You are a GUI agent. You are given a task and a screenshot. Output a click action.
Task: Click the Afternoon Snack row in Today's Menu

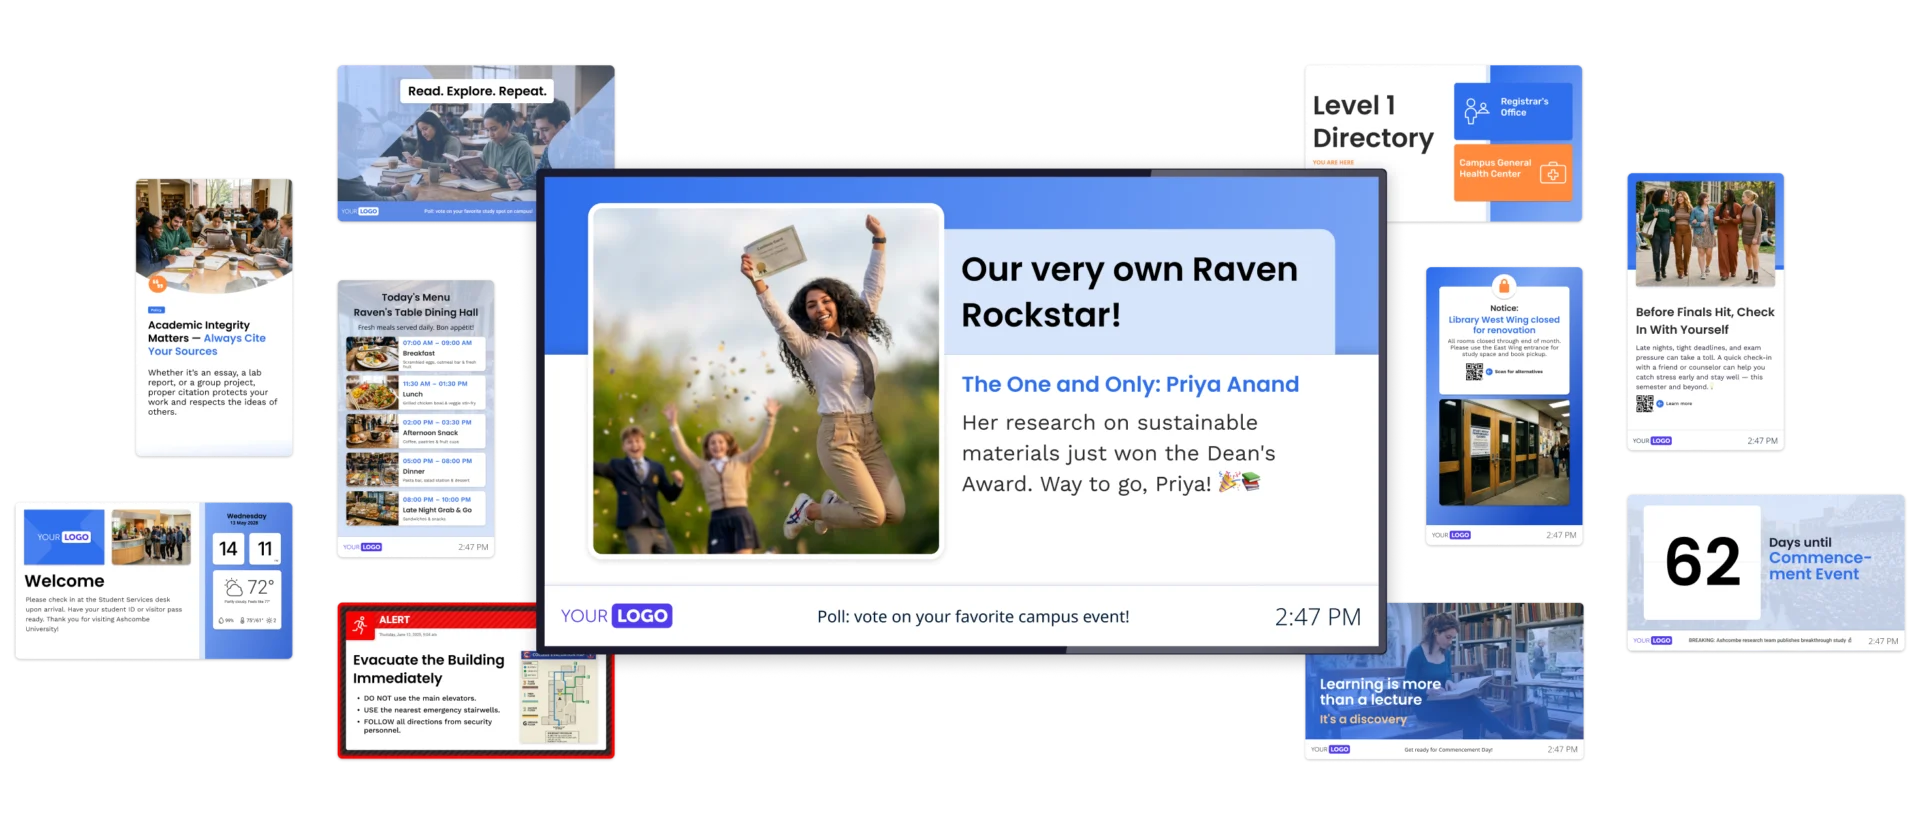(416, 431)
